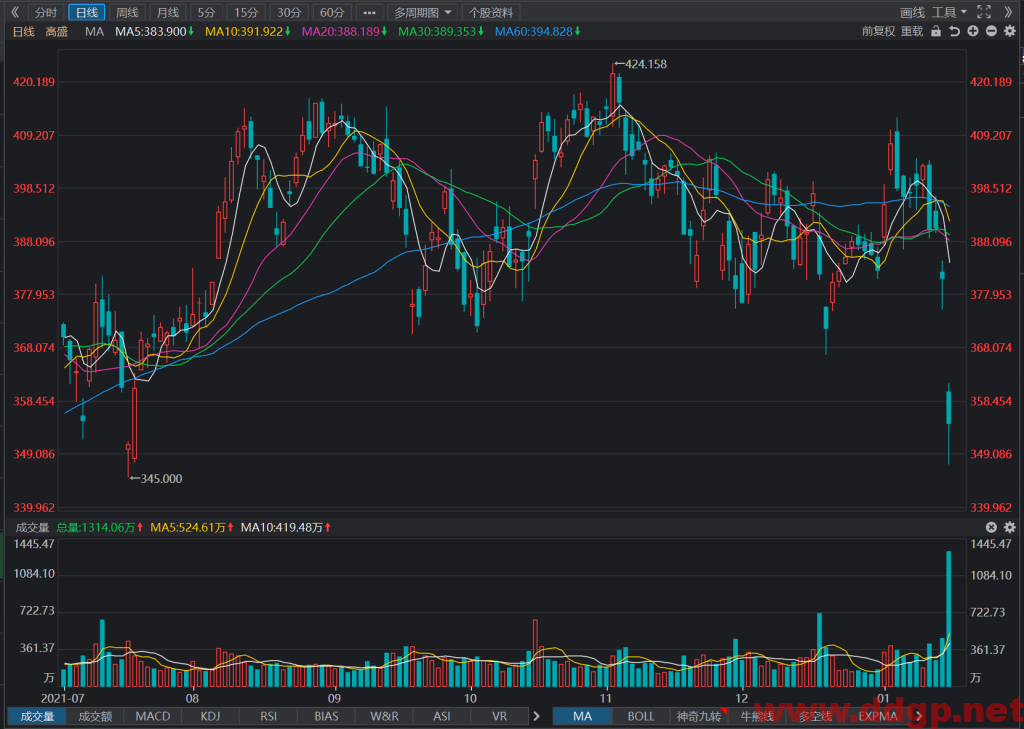
Task: Switch to 60分 minute chart
Action: pyautogui.click(x=332, y=12)
